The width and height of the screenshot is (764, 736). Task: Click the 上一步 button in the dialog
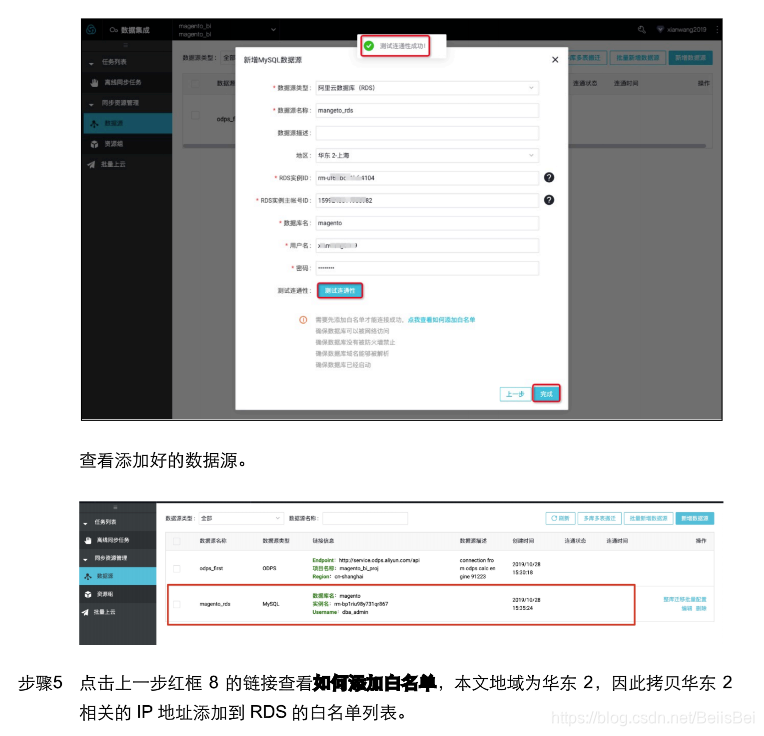[x=515, y=394]
